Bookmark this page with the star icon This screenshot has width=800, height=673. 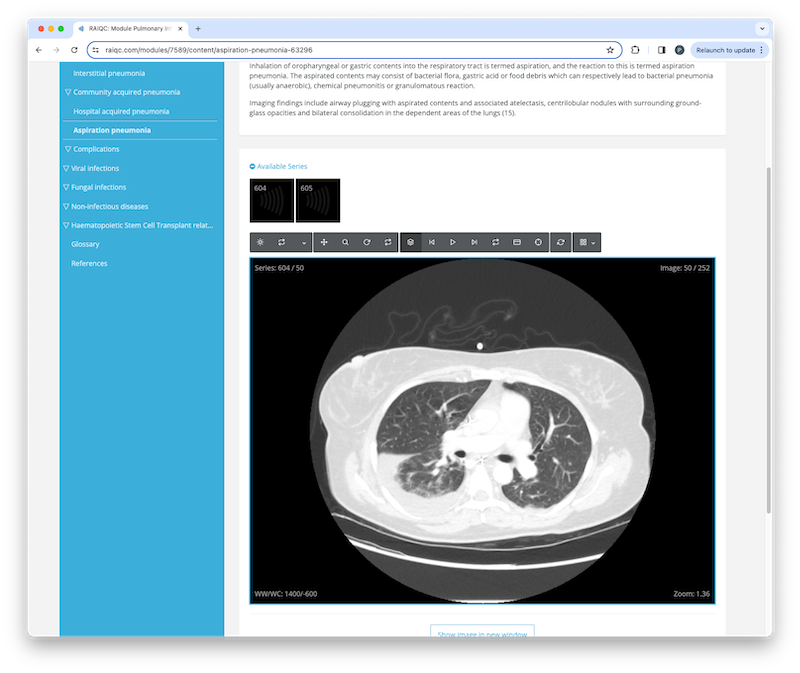pos(610,50)
